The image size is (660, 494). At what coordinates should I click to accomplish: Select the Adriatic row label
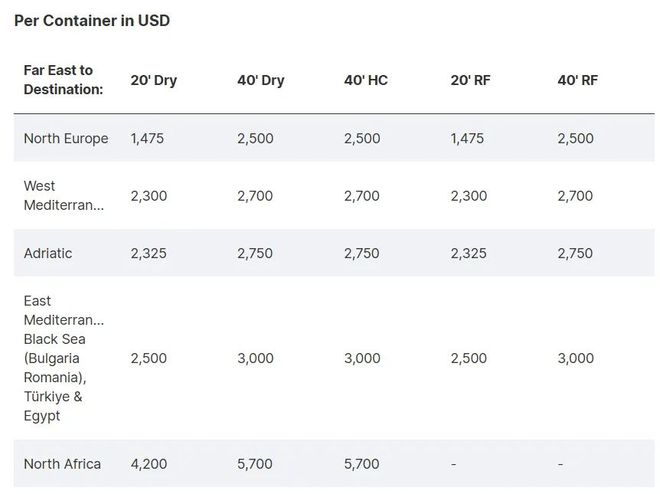[x=48, y=253]
